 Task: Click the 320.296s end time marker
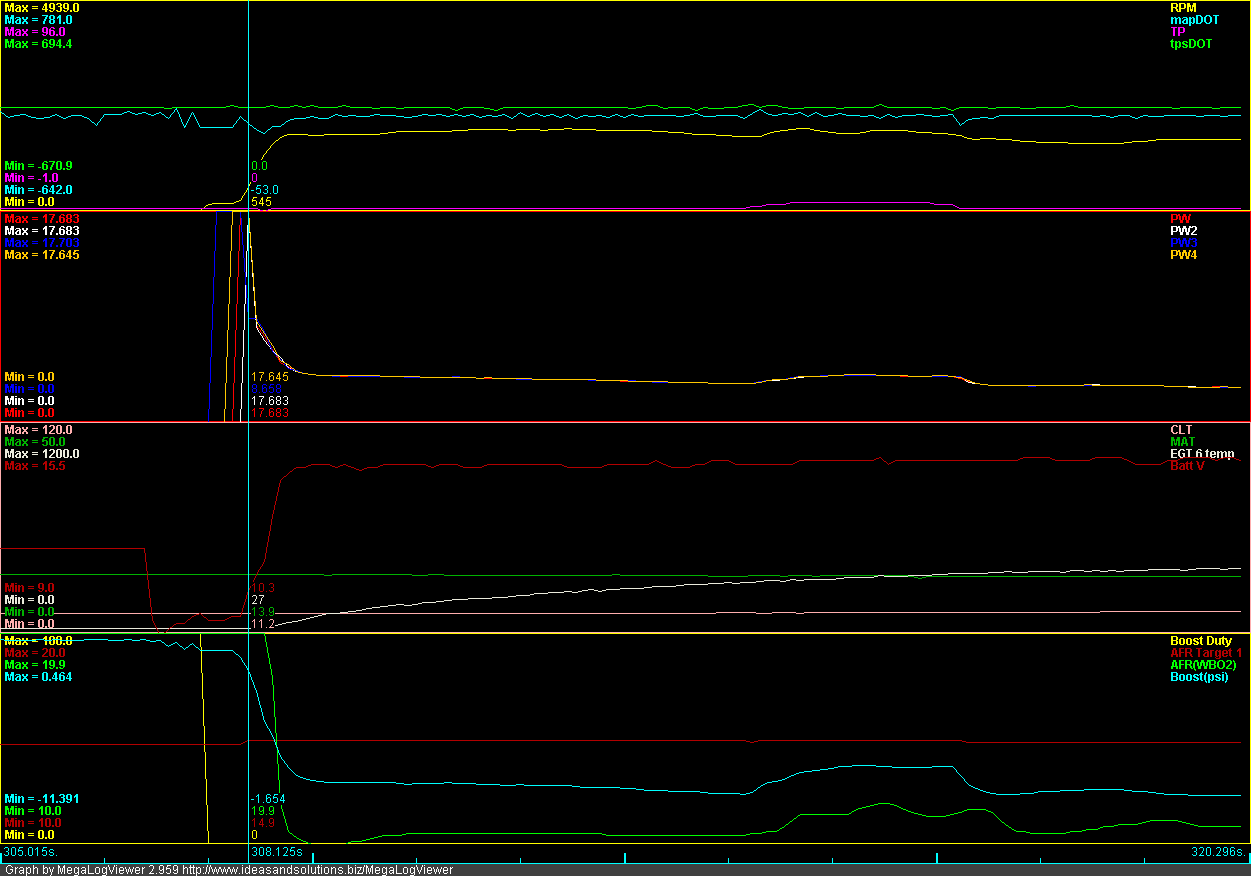(1212, 853)
